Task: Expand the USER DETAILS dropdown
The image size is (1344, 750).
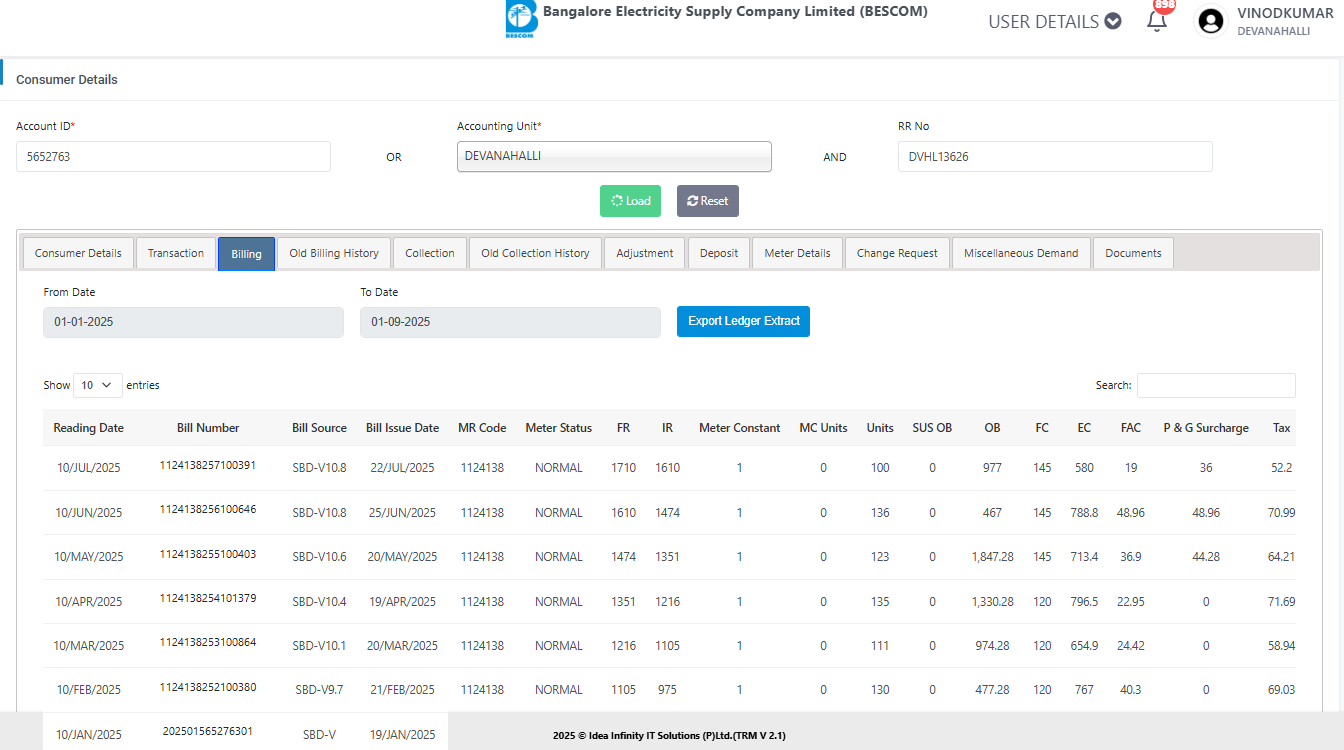Action: 1054,21
